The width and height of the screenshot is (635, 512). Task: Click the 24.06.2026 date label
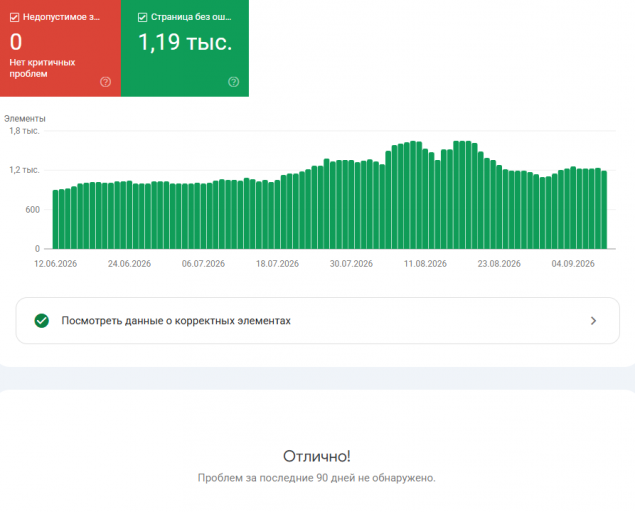point(129,264)
